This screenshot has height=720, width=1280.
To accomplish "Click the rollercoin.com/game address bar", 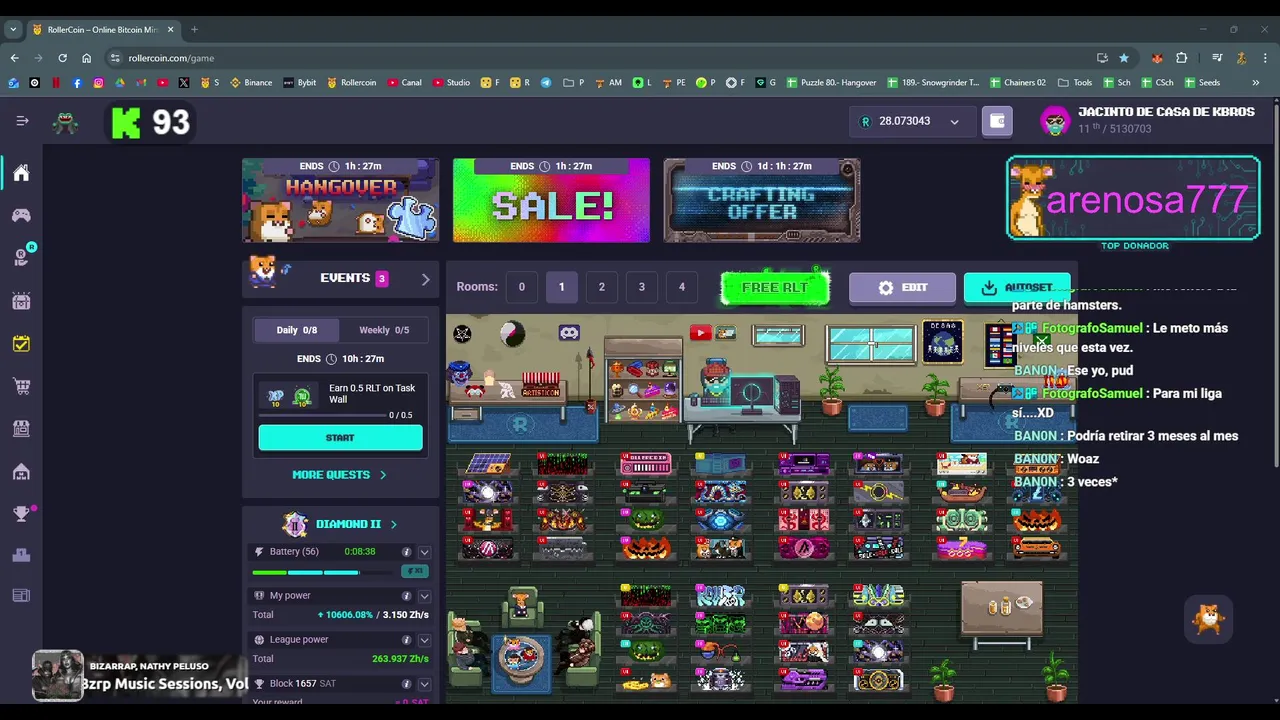I will pos(600,58).
